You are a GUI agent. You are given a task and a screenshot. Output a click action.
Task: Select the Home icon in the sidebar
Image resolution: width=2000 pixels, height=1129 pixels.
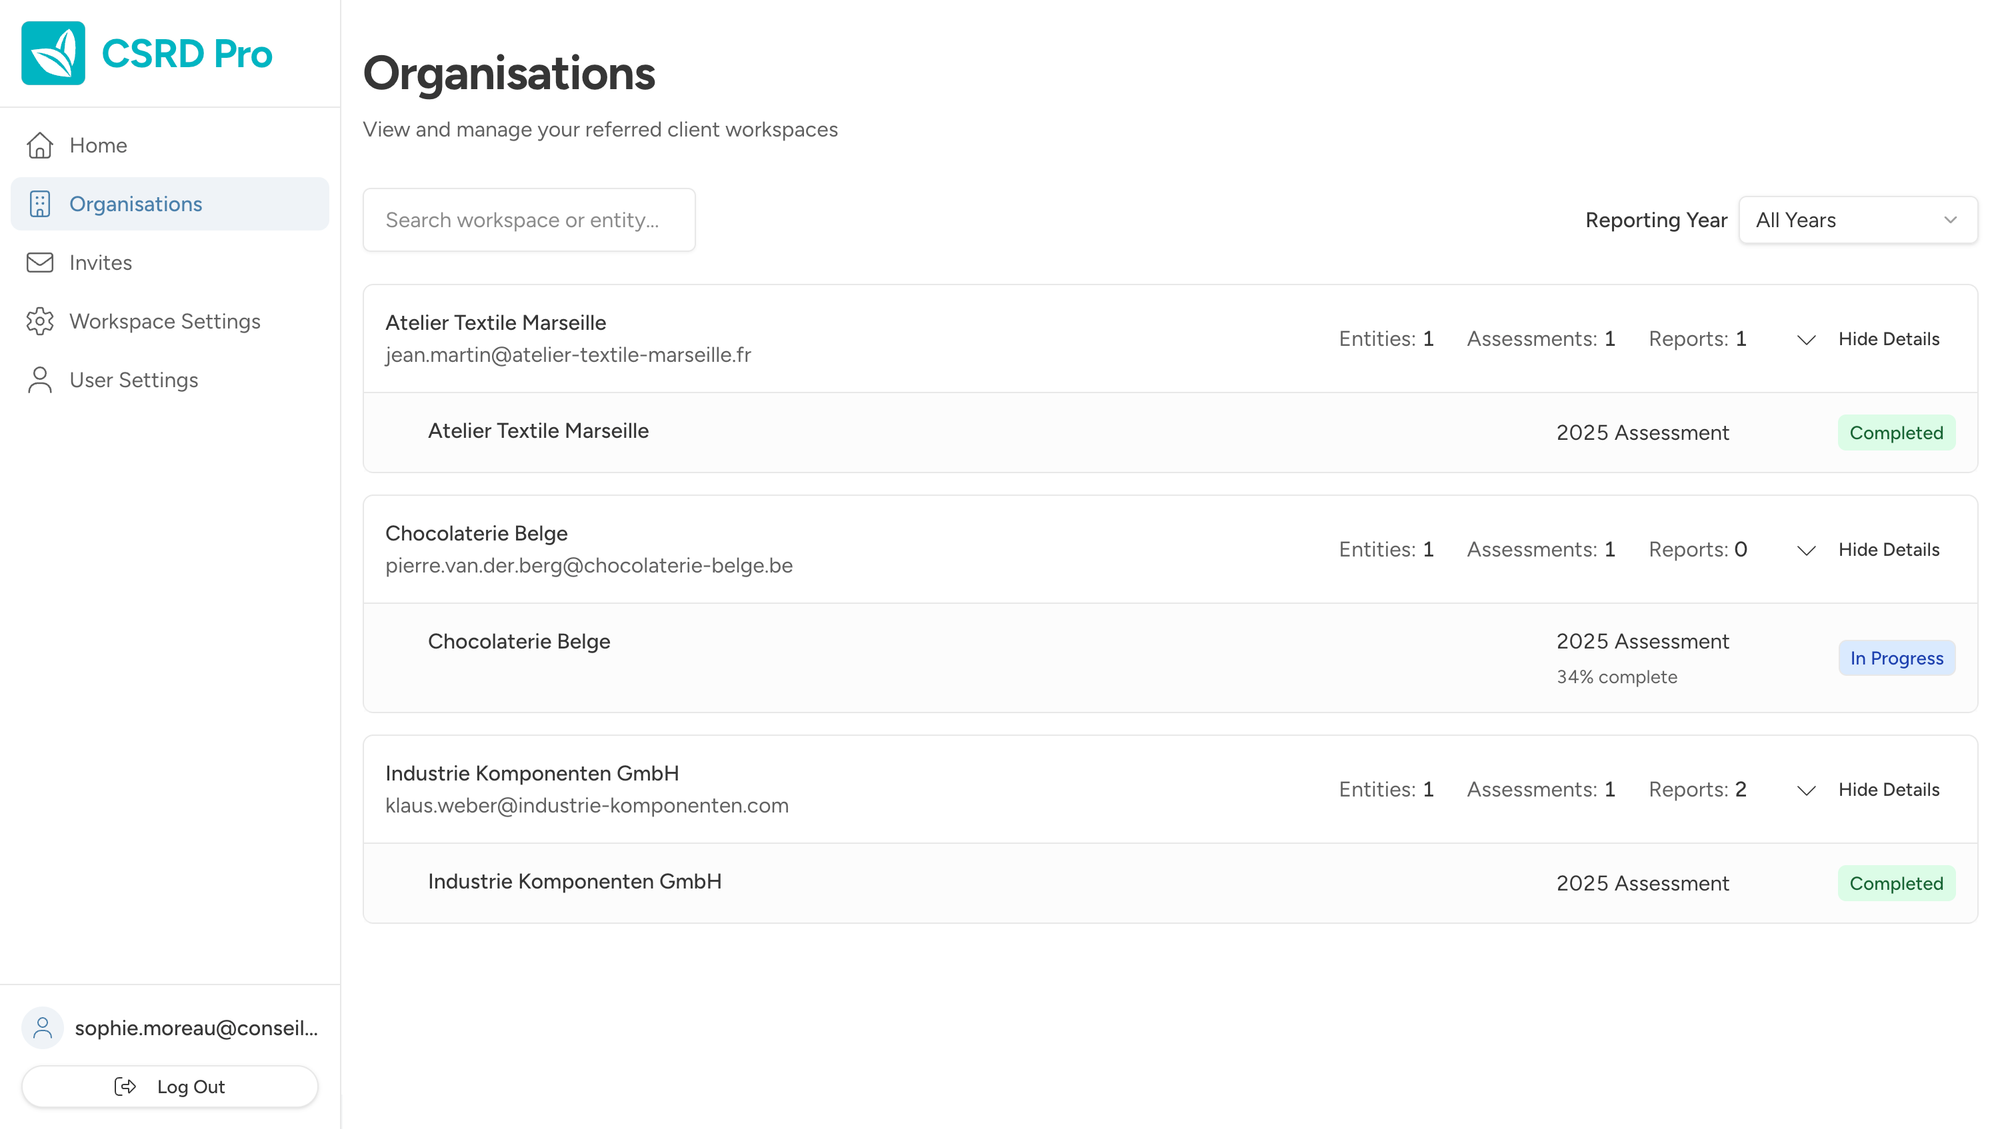[x=39, y=144]
